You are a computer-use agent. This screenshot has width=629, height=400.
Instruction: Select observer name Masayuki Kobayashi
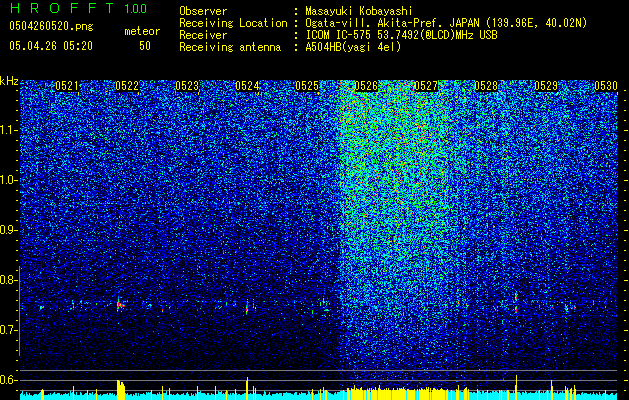(359, 11)
